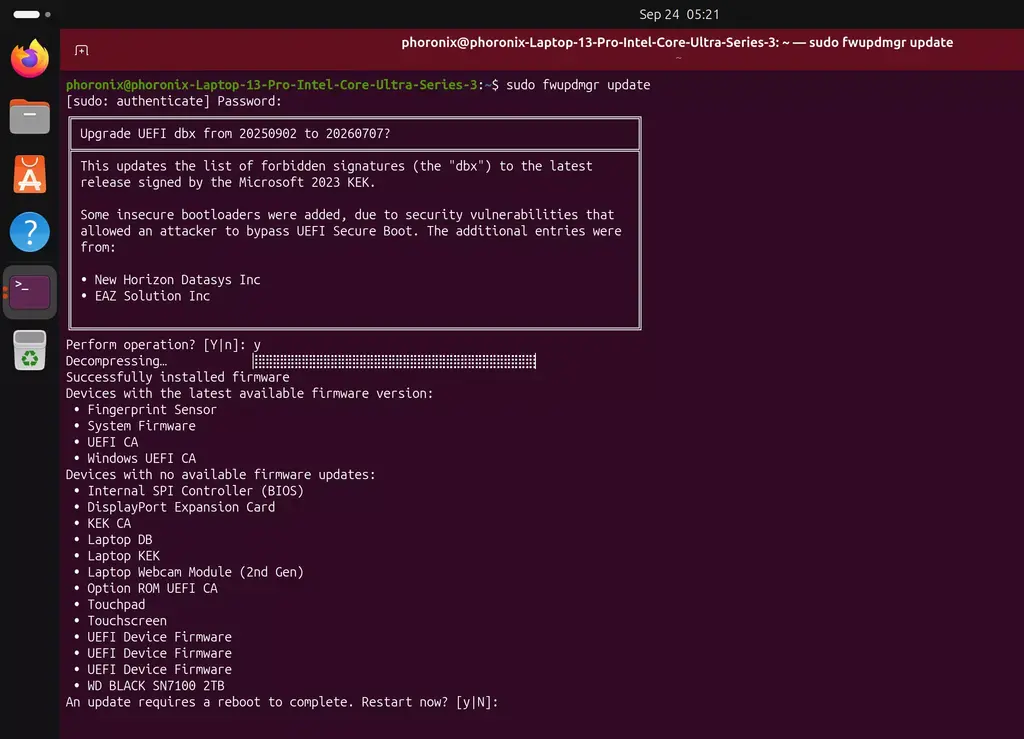The image size is (1024, 739).
Task: Launch the Files manager dock icon
Action: click(x=29, y=116)
